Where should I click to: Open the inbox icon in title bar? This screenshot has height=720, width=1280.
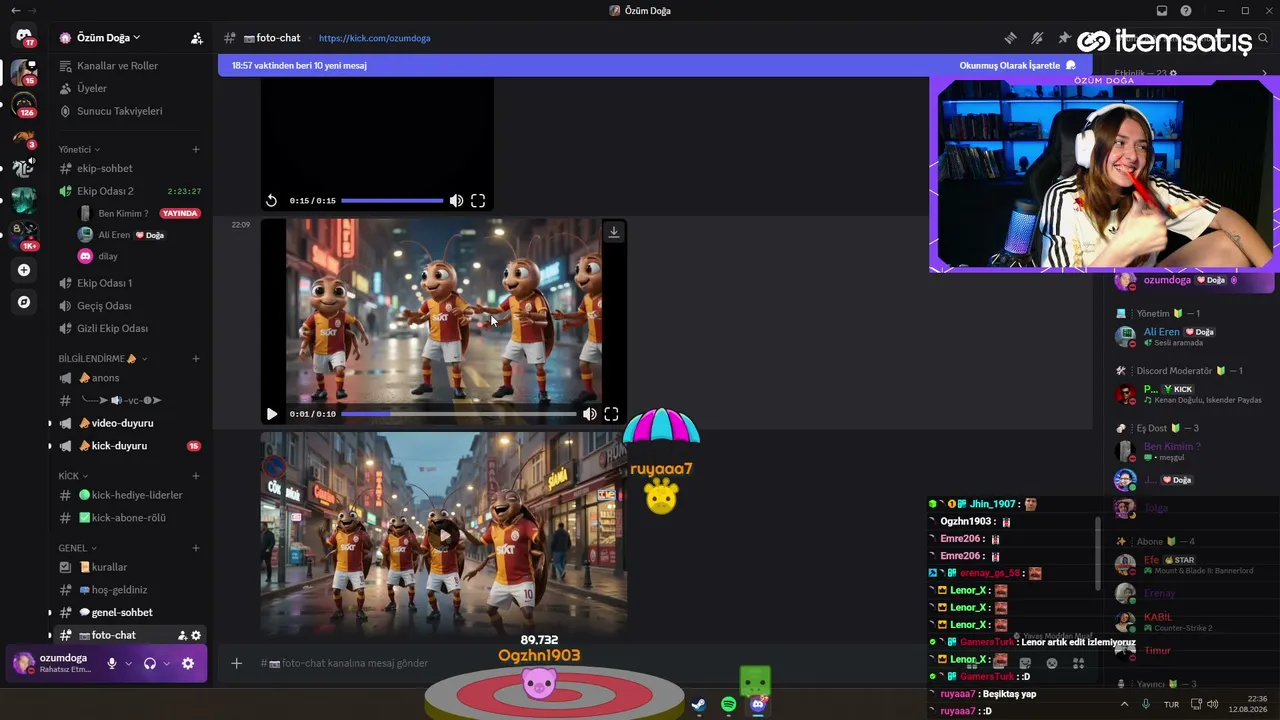click(x=1161, y=11)
